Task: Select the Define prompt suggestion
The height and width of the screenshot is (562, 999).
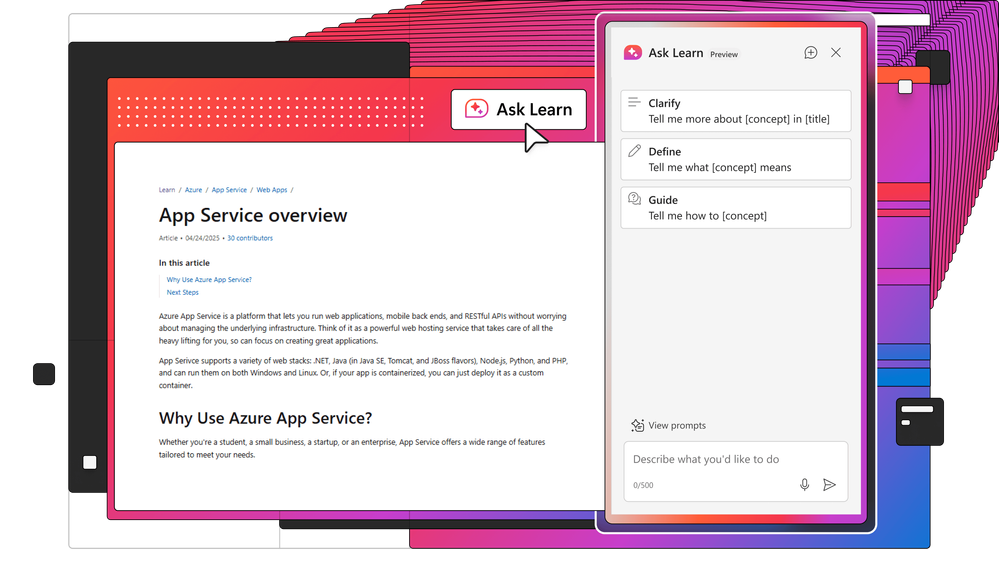Action: pos(736,159)
